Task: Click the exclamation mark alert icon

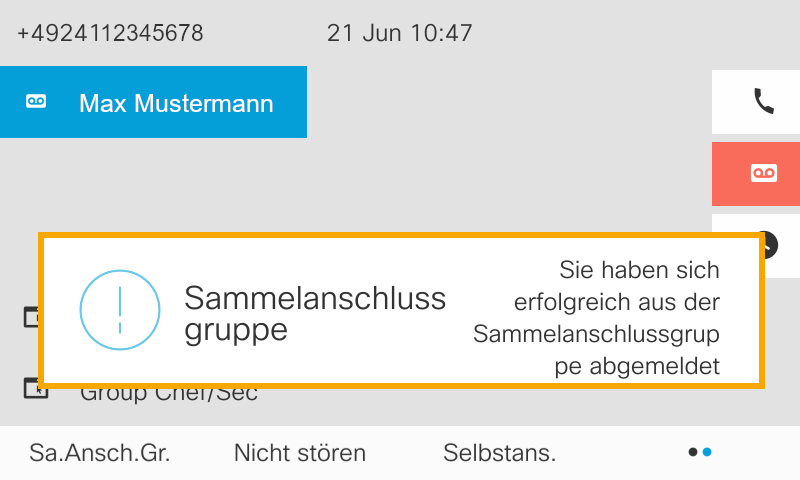Action: (x=120, y=310)
